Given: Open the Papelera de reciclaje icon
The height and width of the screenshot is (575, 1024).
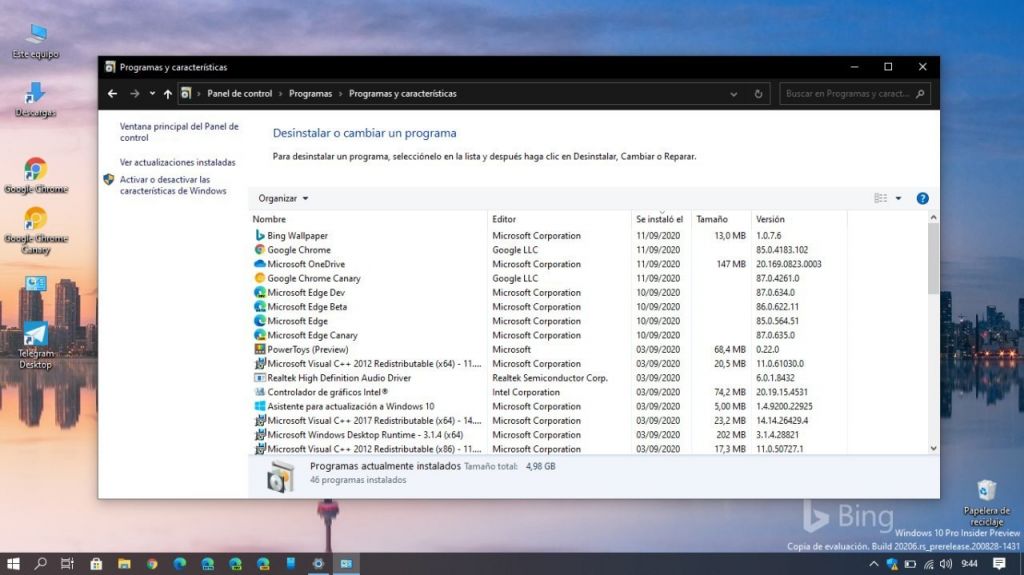Looking at the screenshot, I should pyautogui.click(x=986, y=498).
